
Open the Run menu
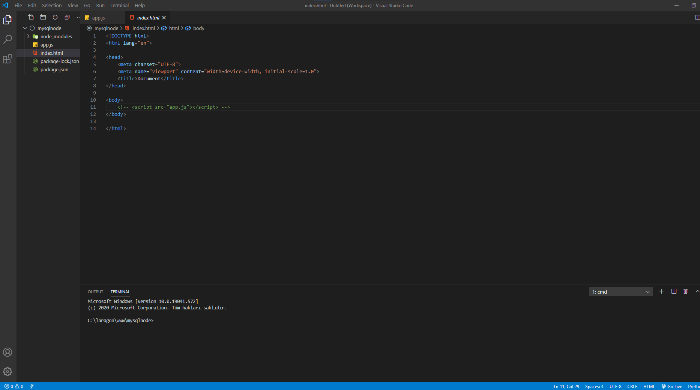(x=100, y=5)
